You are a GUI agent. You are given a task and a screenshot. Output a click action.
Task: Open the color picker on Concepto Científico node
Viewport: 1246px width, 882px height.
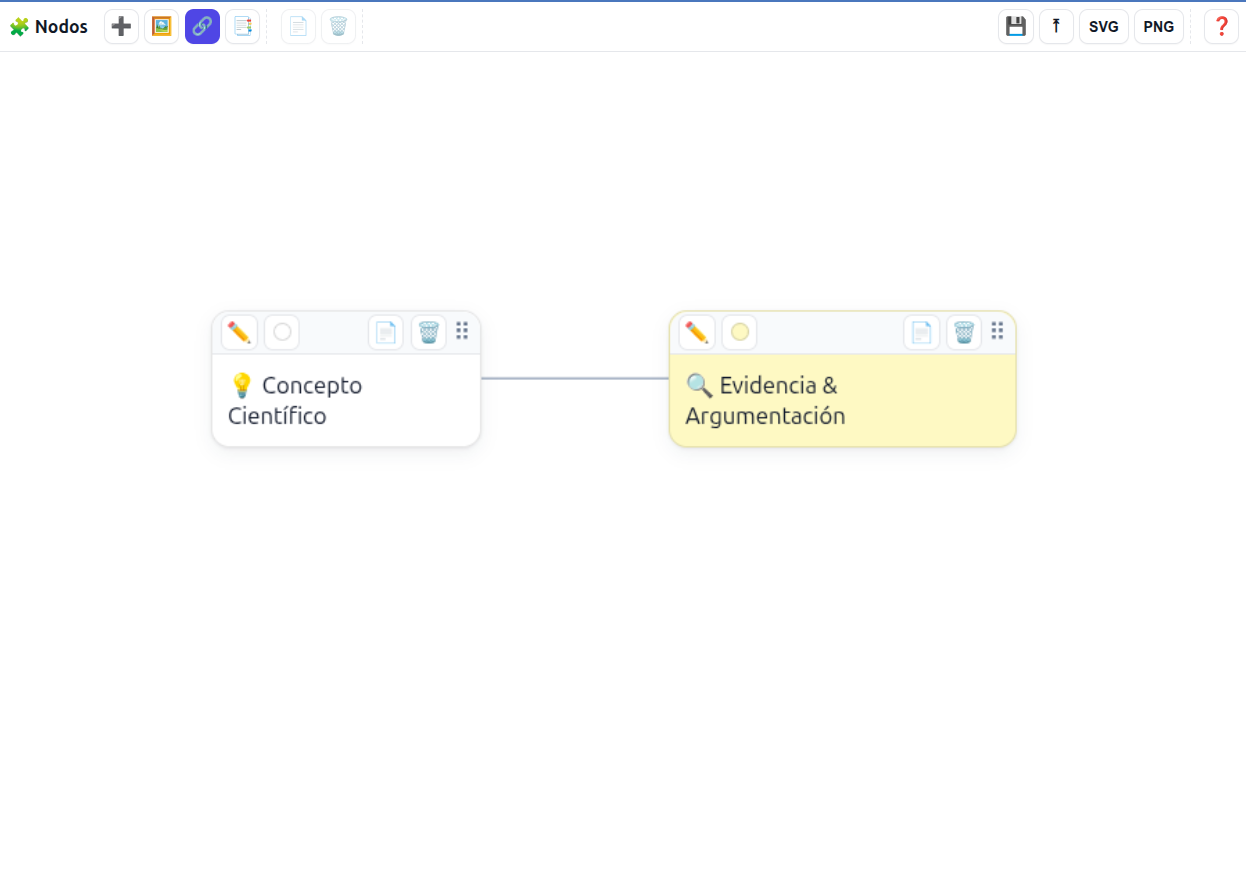pyautogui.click(x=282, y=332)
